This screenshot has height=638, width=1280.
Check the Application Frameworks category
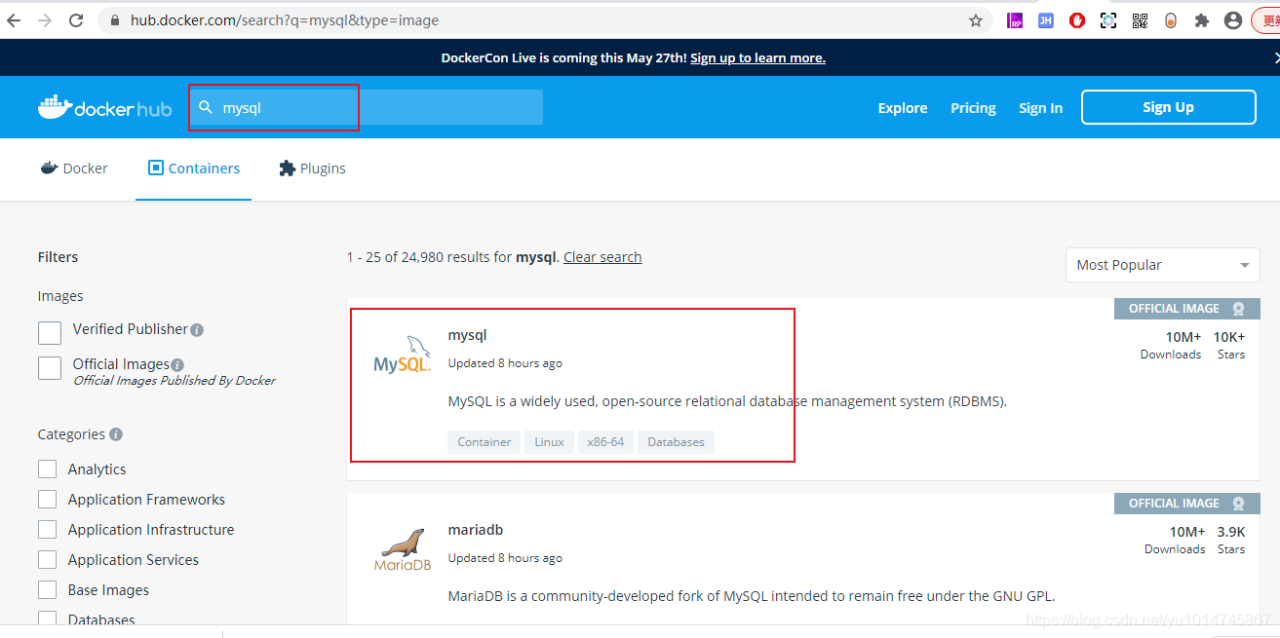click(47, 499)
